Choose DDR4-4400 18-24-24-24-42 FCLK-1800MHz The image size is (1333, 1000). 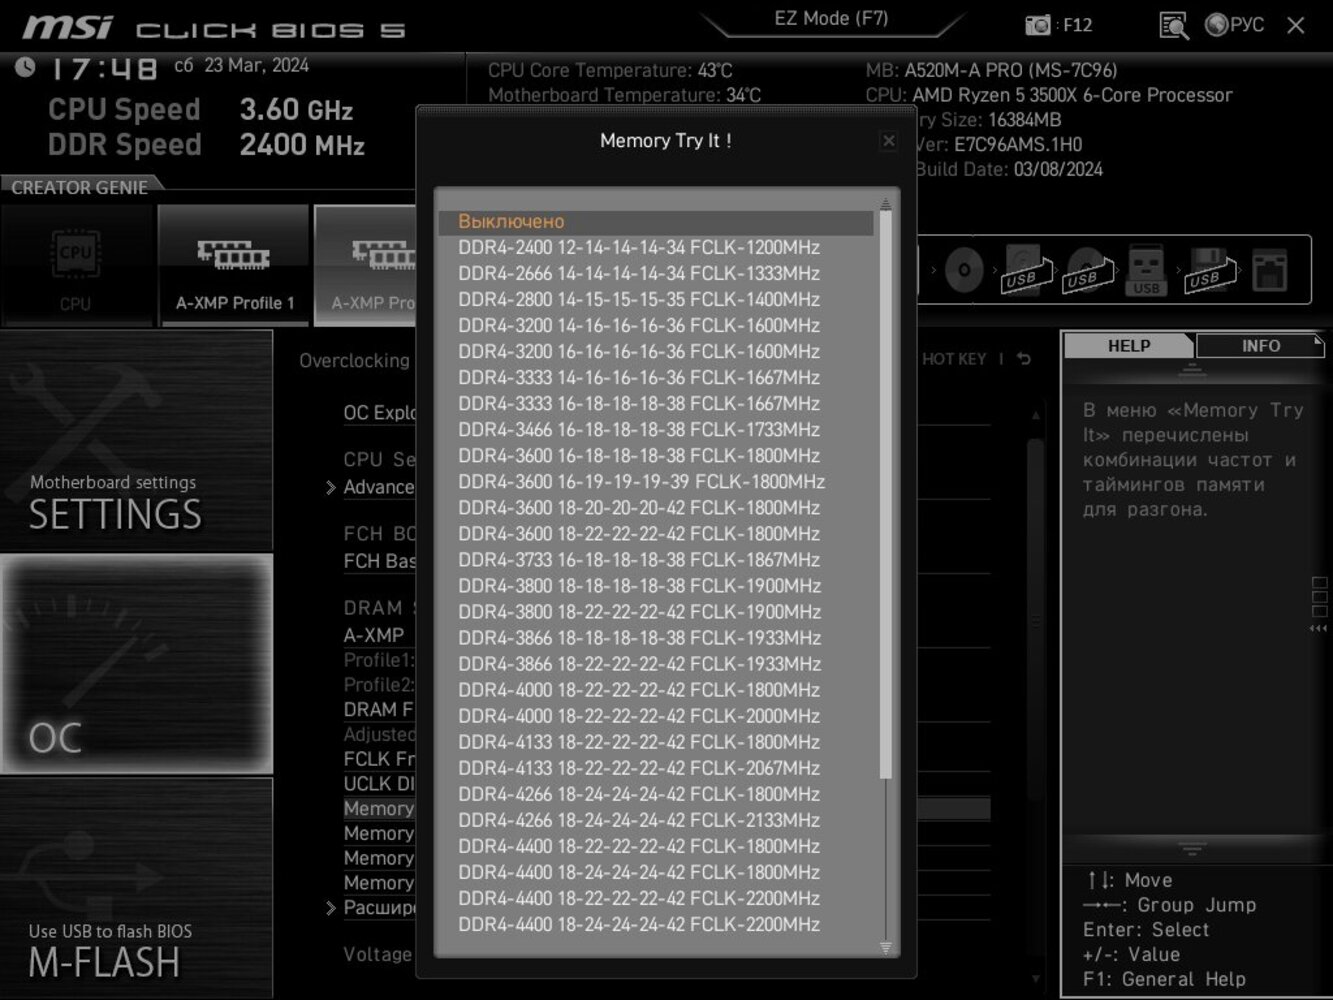(x=656, y=872)
